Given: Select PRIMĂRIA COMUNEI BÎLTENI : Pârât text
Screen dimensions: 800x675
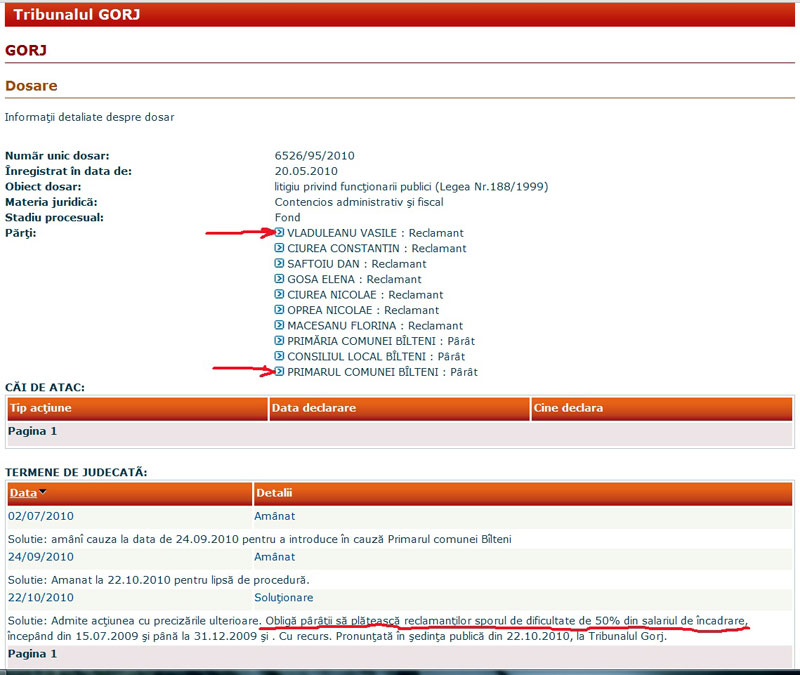Looking at the screenshot, I should point(381,341).
